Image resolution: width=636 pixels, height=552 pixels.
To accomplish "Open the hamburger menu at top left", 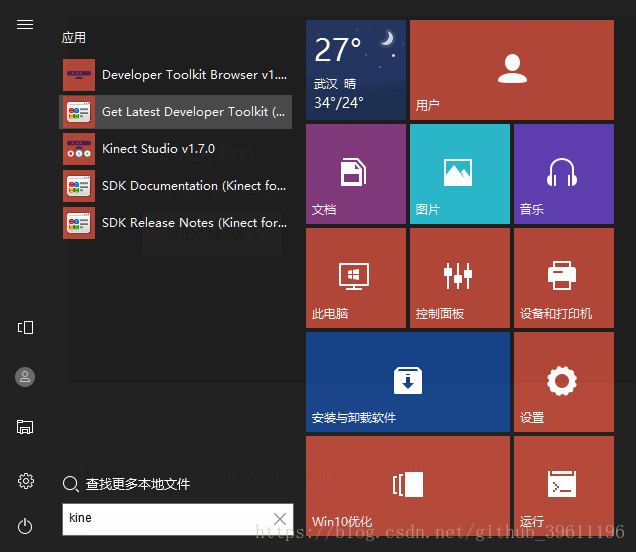I will click(25, 25).
